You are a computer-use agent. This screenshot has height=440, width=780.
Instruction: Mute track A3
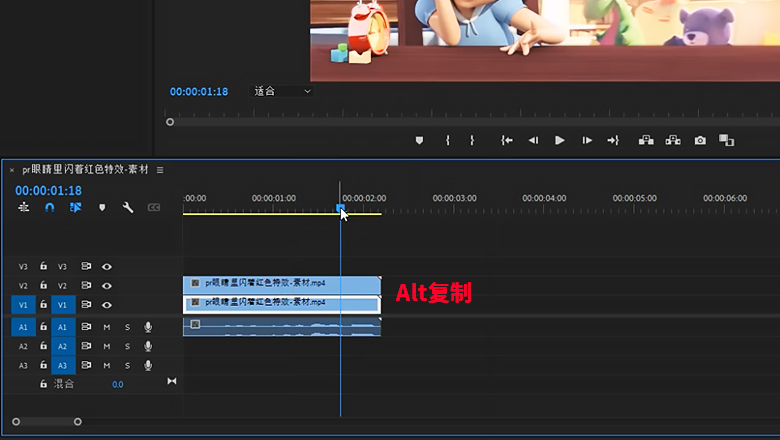pos(106,365)
